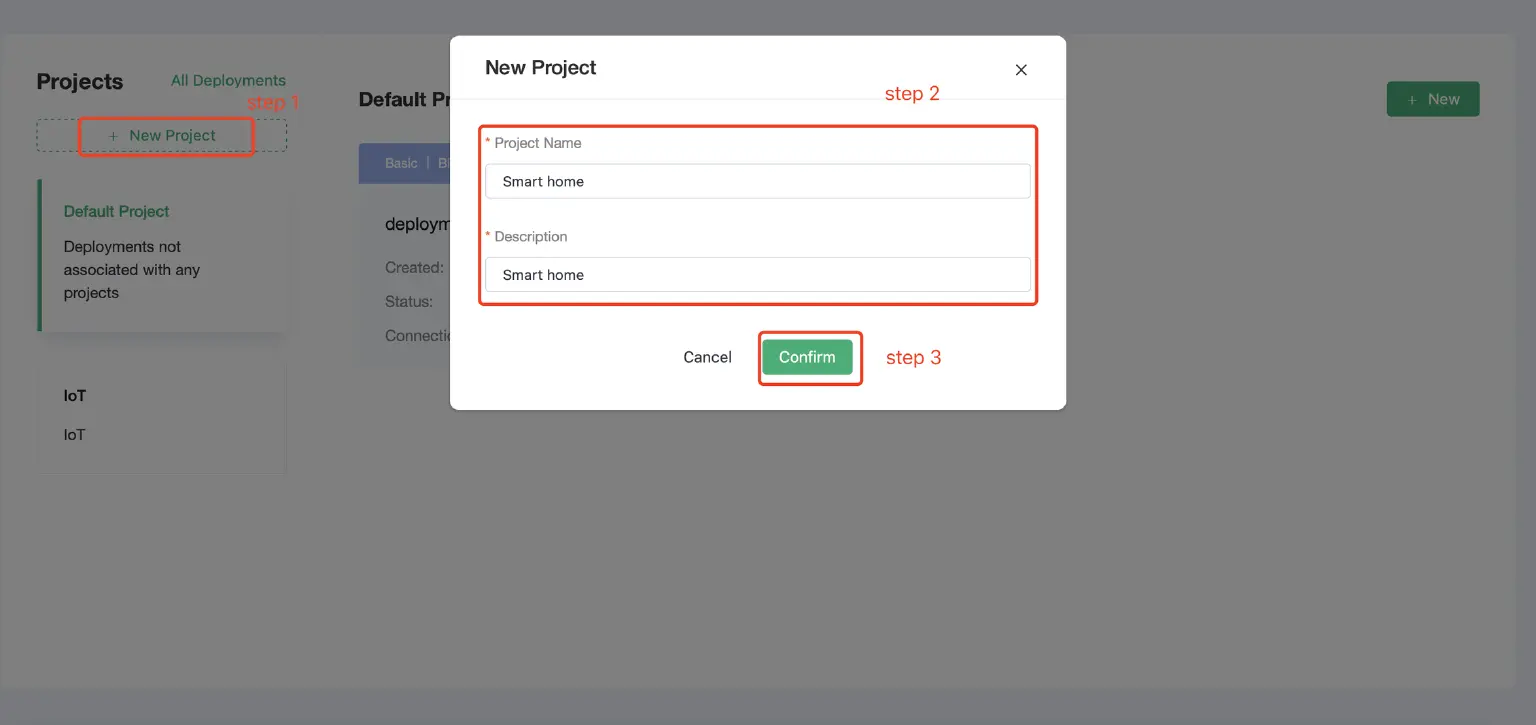
Task: Click the Created label on deployment card
Action: (414, 268)
